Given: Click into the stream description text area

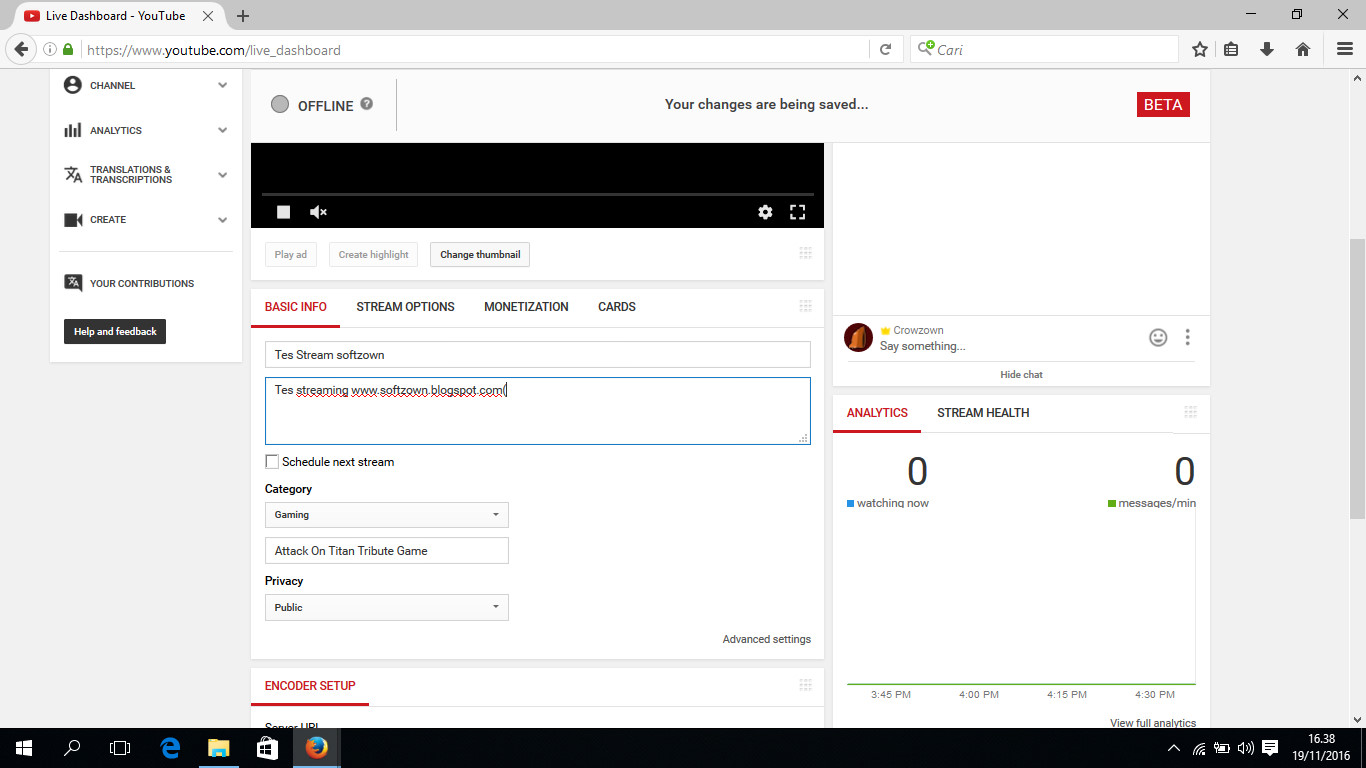Looking at the screenshot, I should (538, 411).
